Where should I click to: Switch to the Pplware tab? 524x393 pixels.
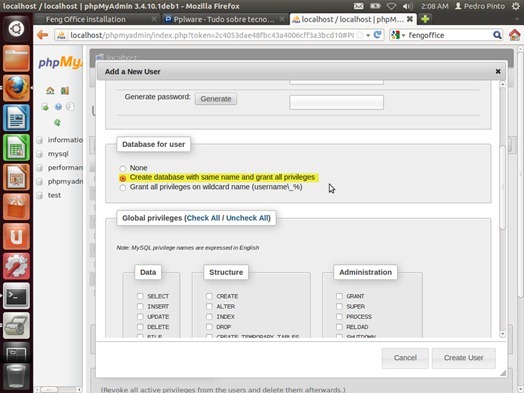pyautogui.click(x=225, y=19)
